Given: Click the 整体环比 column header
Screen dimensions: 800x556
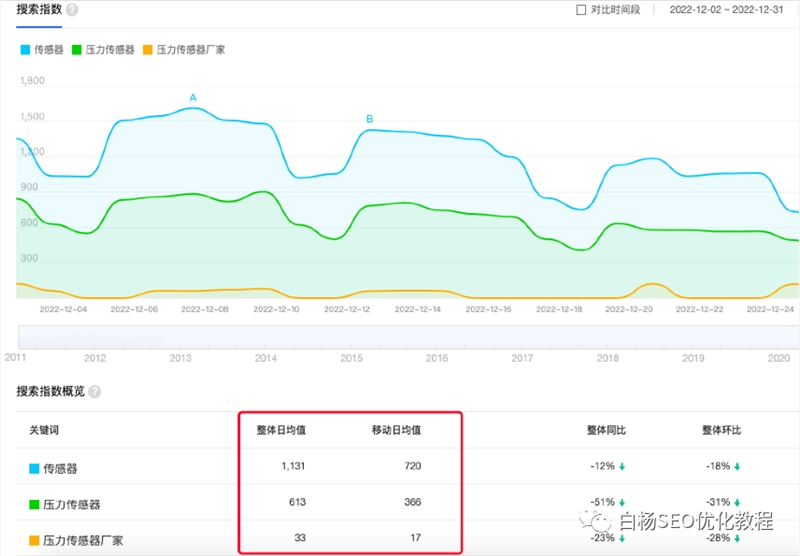Looking at the screenshot, I should 722,430.
